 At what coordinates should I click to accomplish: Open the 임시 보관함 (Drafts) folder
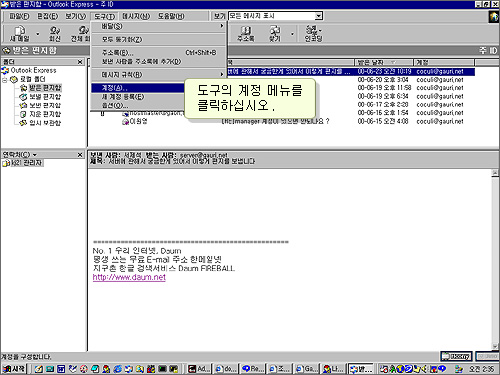pos(45,123)
